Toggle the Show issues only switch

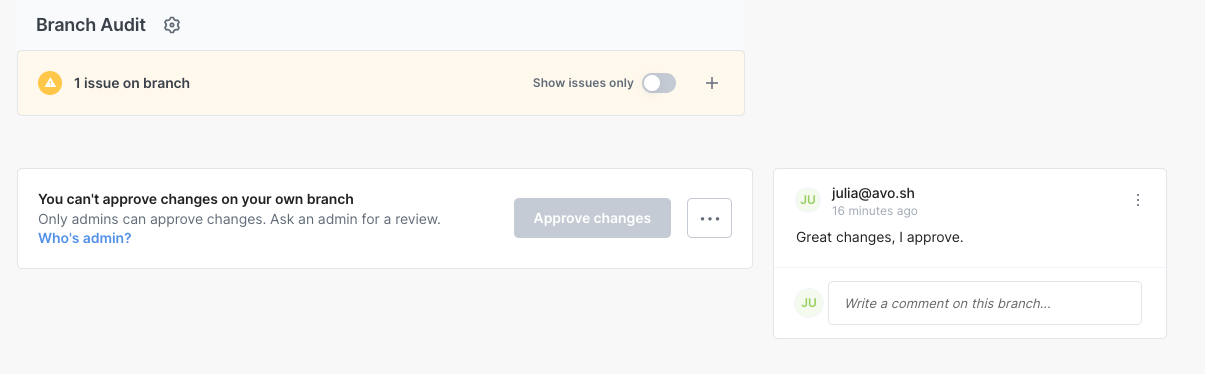[x=659, y=83]
